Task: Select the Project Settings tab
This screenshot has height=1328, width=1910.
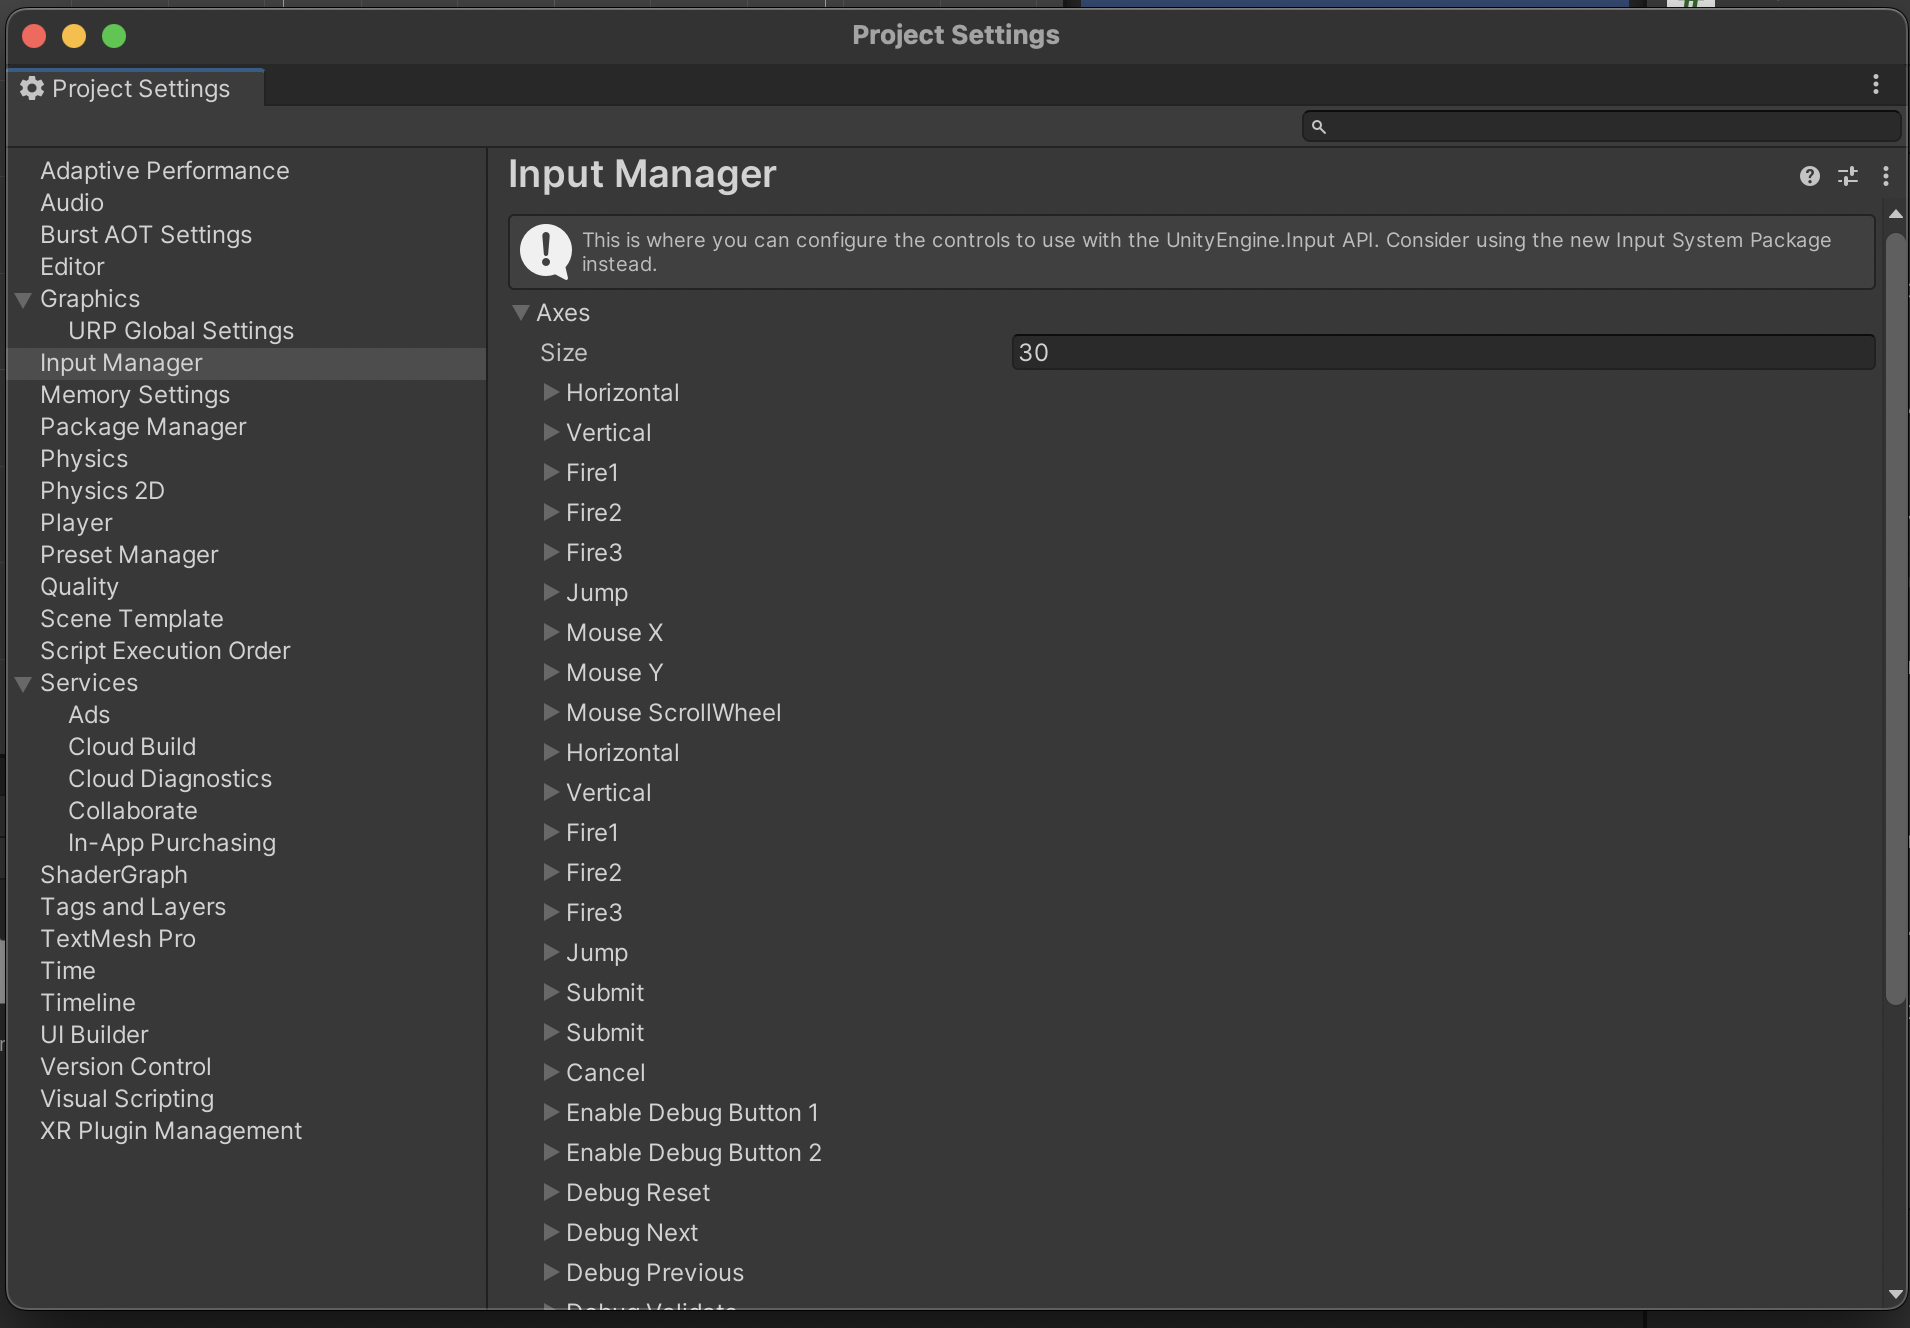Action: tap(135, 88)
